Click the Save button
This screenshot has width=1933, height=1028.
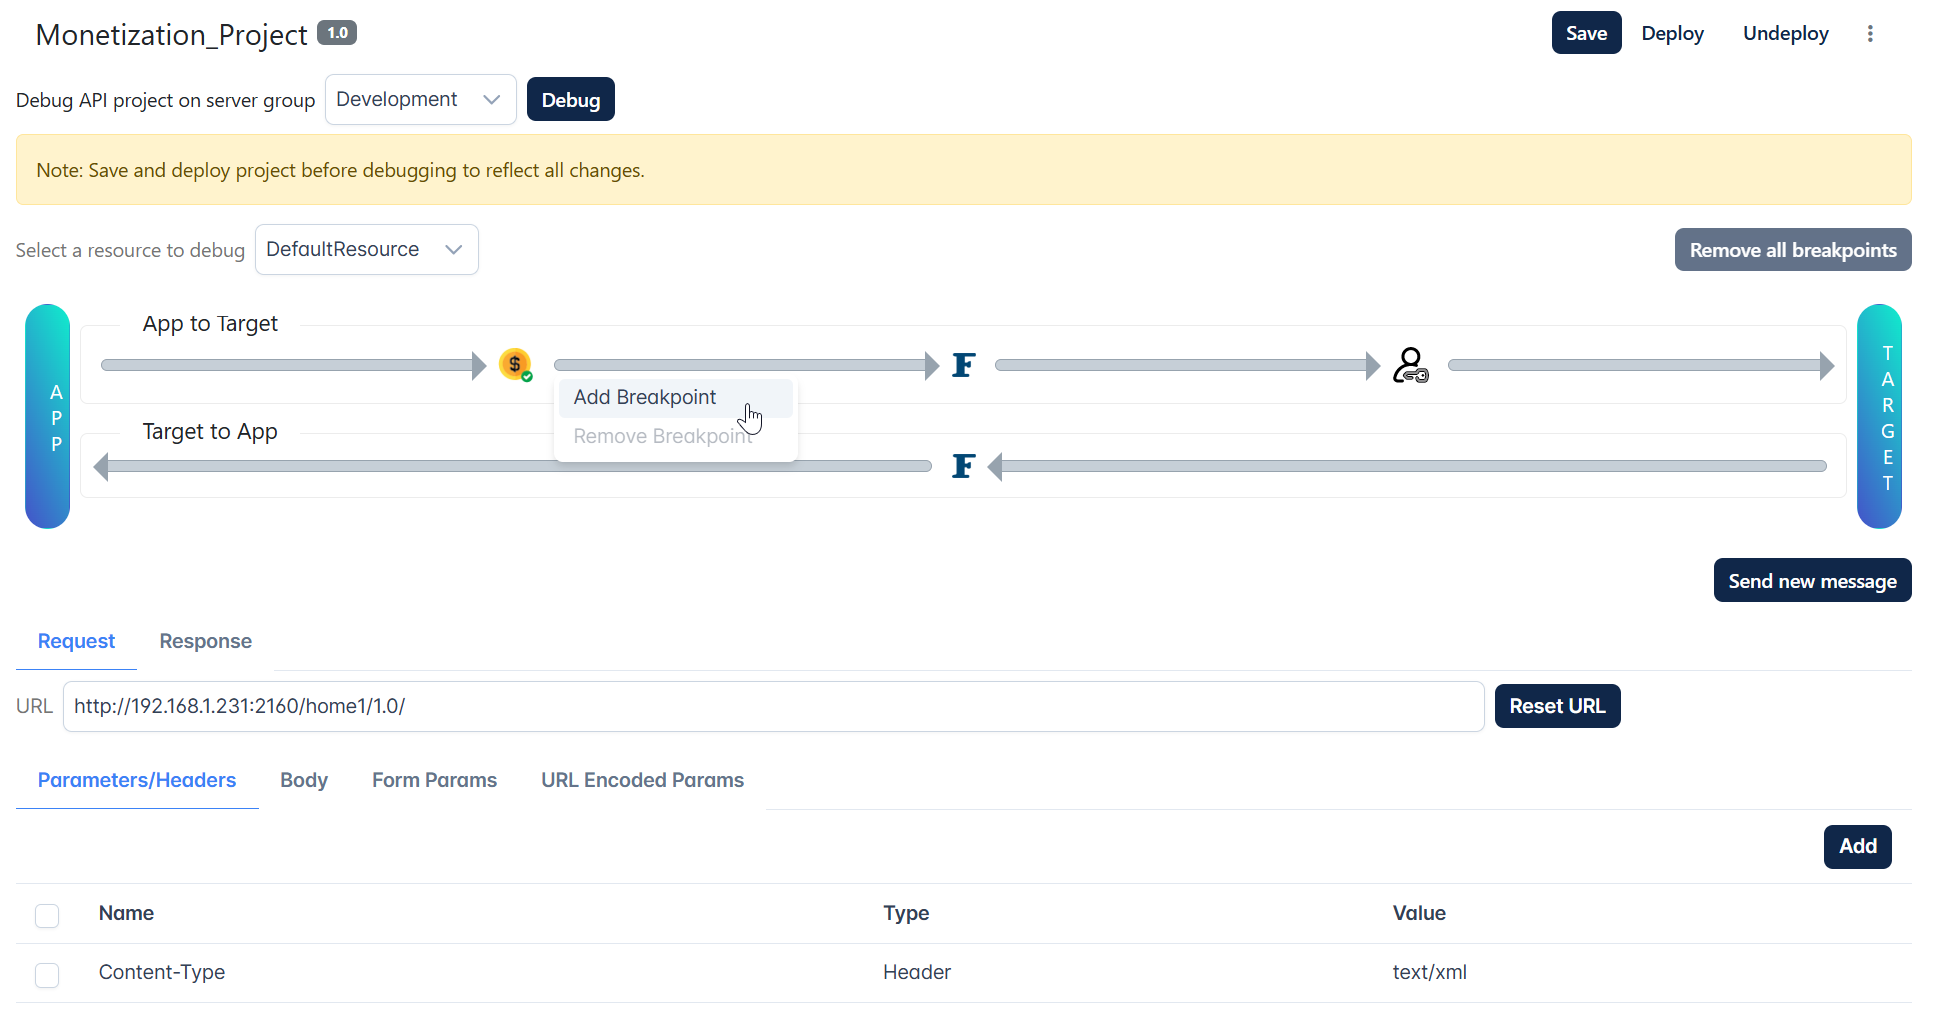1586,33
